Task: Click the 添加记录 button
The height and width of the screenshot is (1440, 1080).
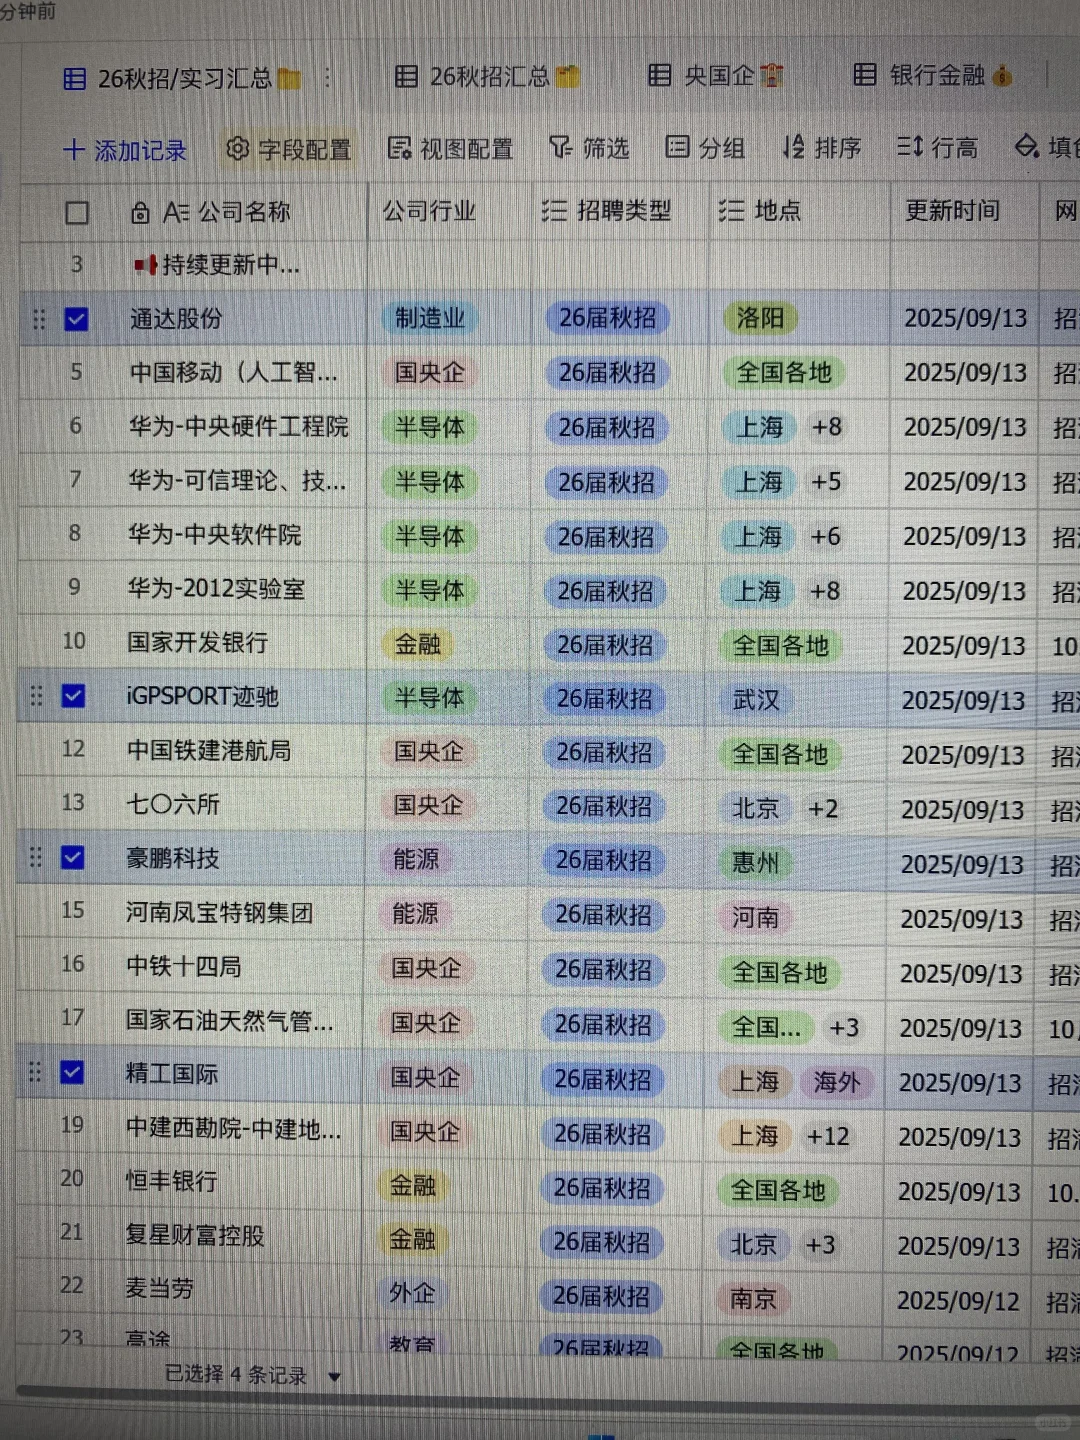Action: (x=125, y=150)
